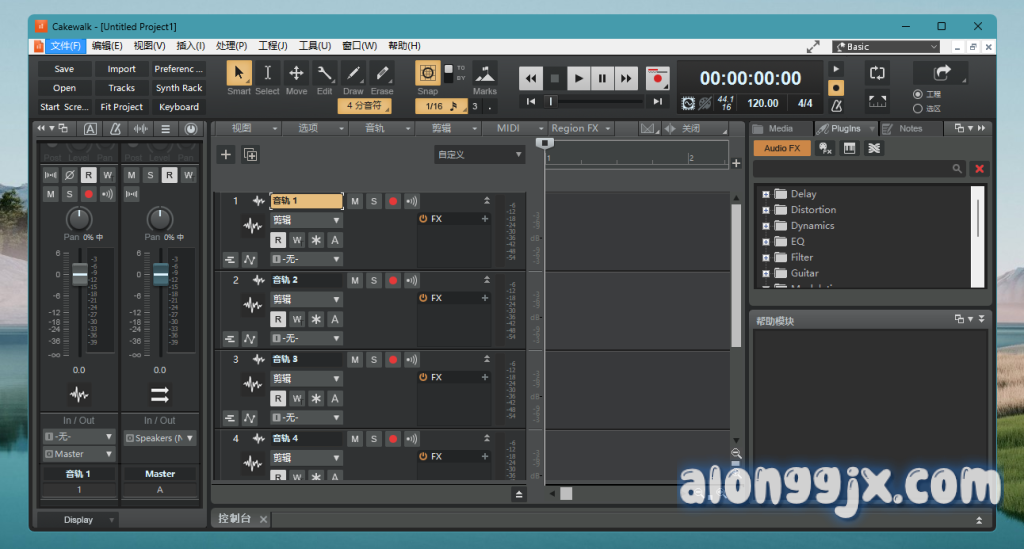
Task: Toggle the metronome icon beside the time display
Action: point(837,105)
